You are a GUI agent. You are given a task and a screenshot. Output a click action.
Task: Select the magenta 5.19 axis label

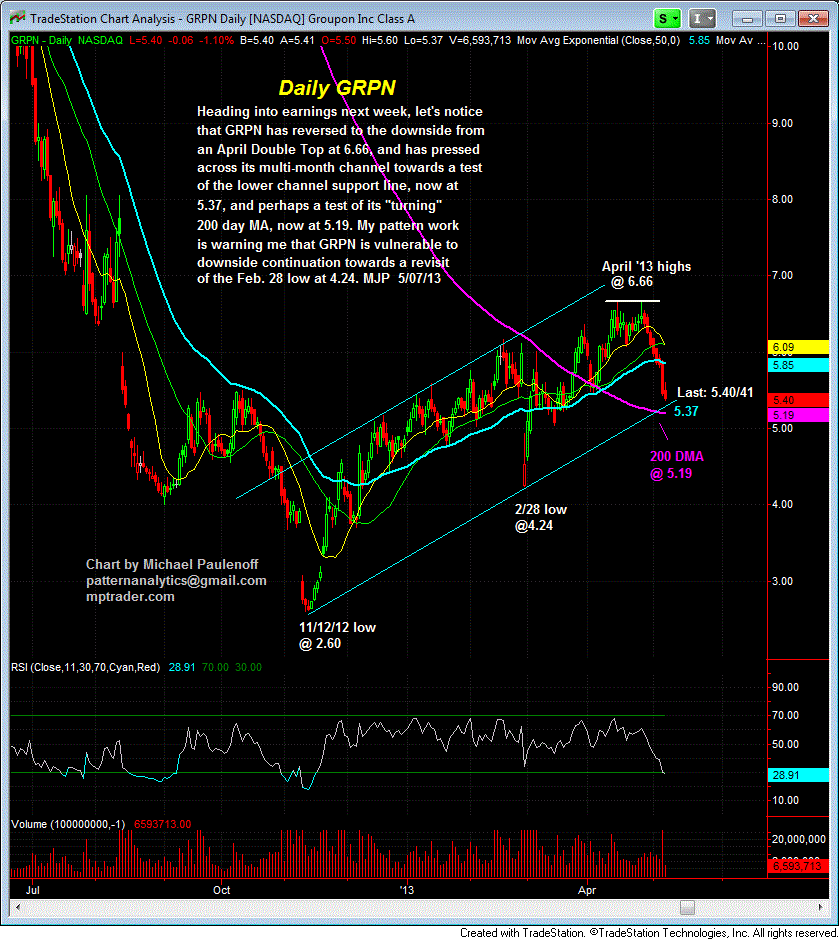[798, 415]
